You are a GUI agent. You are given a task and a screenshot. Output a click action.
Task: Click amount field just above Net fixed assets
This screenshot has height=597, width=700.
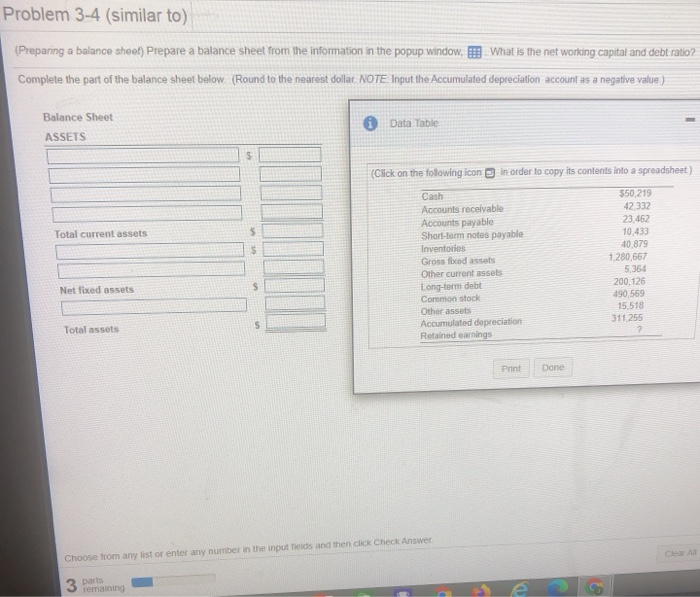pyautogui.click(x=294, y=267)
